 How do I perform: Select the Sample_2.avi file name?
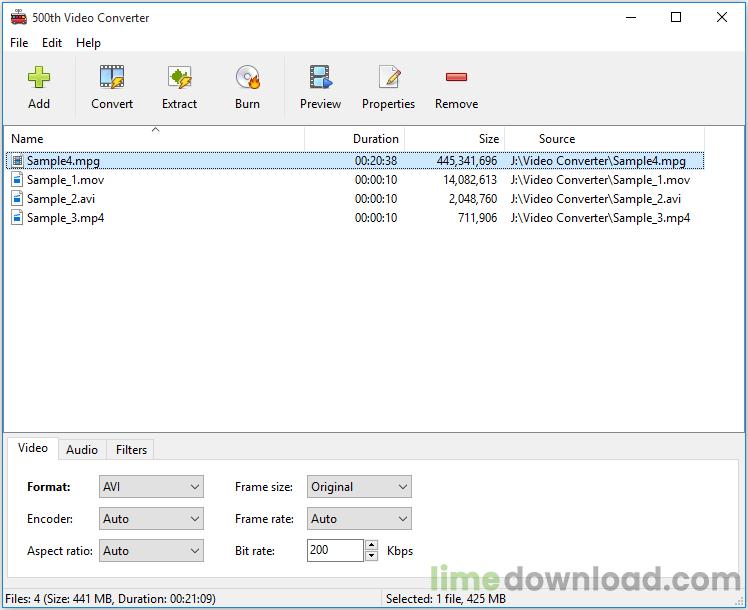(61, 198)
